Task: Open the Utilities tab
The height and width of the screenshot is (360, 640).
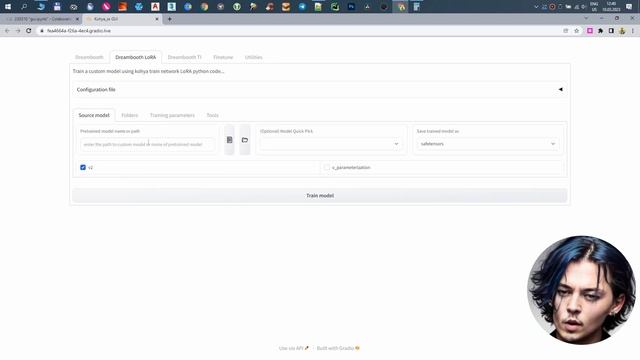Action: pyautogui.click(x=253, y=57)
